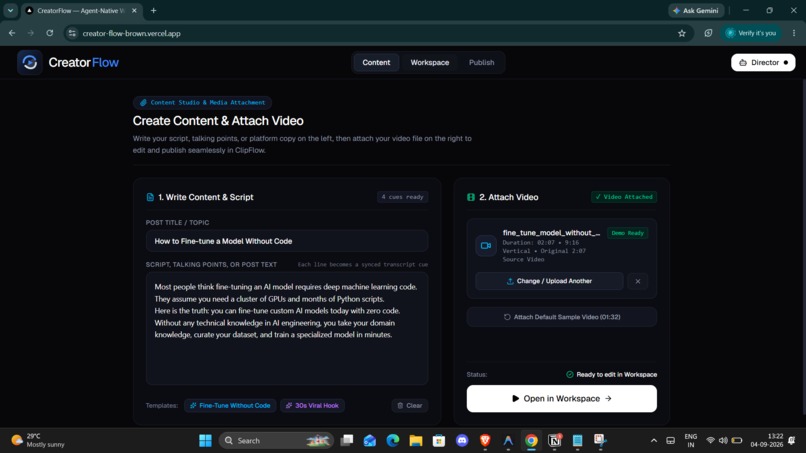Open Notion from the taskbar
This screenshot has height=453, width=806.
(555, 441)
